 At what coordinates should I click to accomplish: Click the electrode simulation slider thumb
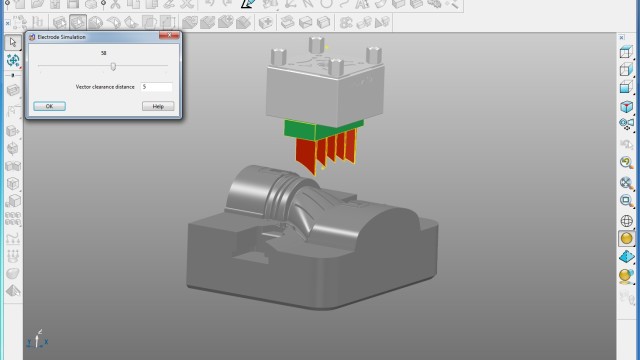coord(113,66)
